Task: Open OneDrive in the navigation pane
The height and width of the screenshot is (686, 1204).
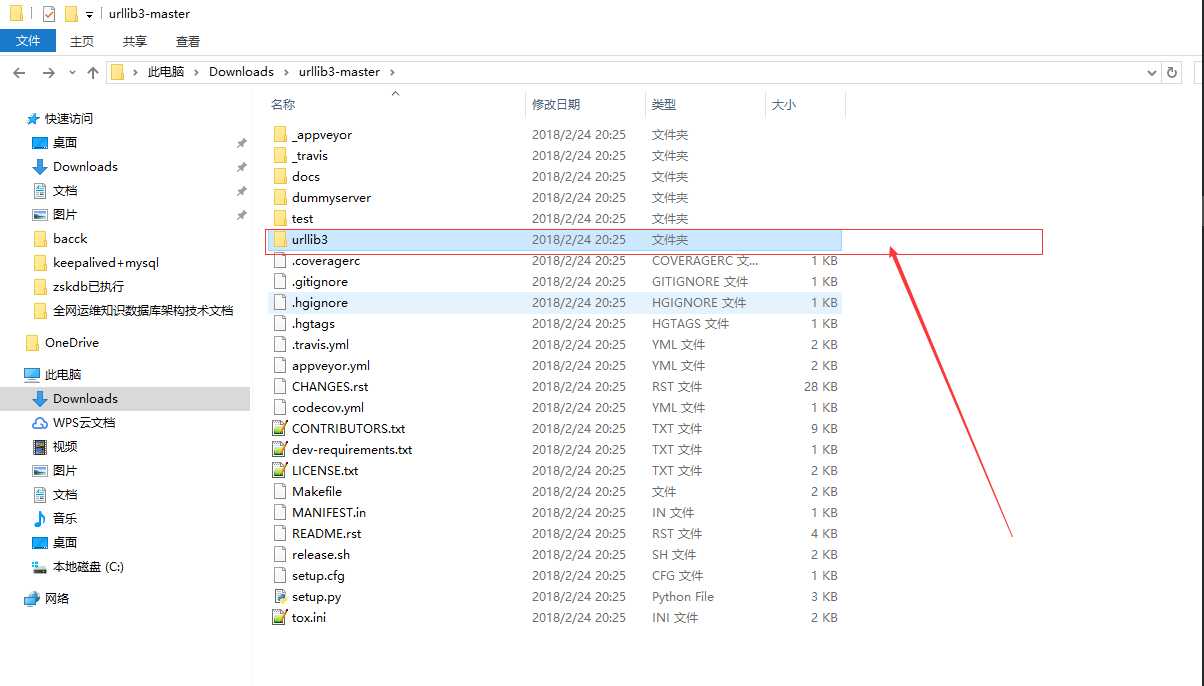Action: [72, 342]
